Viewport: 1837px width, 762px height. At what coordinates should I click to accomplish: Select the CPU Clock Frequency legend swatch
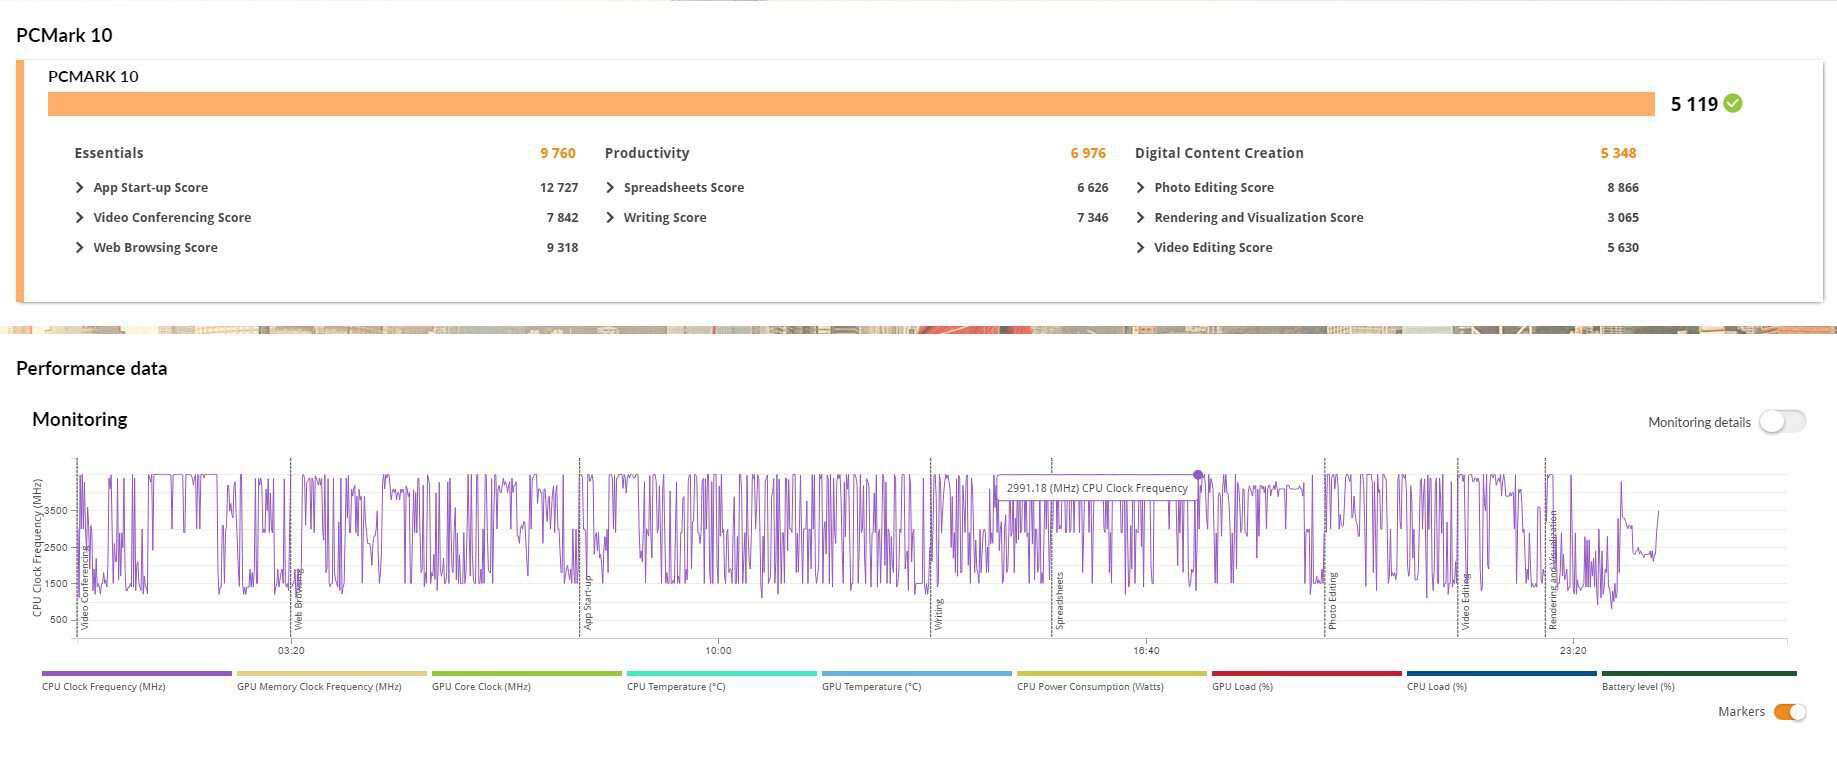pyautogui.click(x=136, y=674)
